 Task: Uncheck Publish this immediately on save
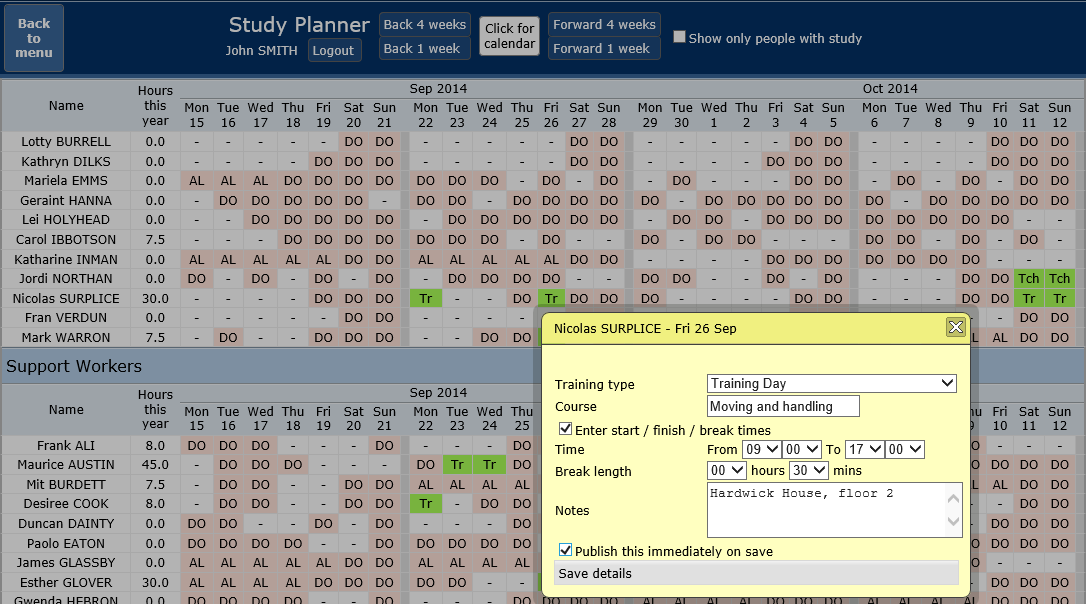click(565, 550)
